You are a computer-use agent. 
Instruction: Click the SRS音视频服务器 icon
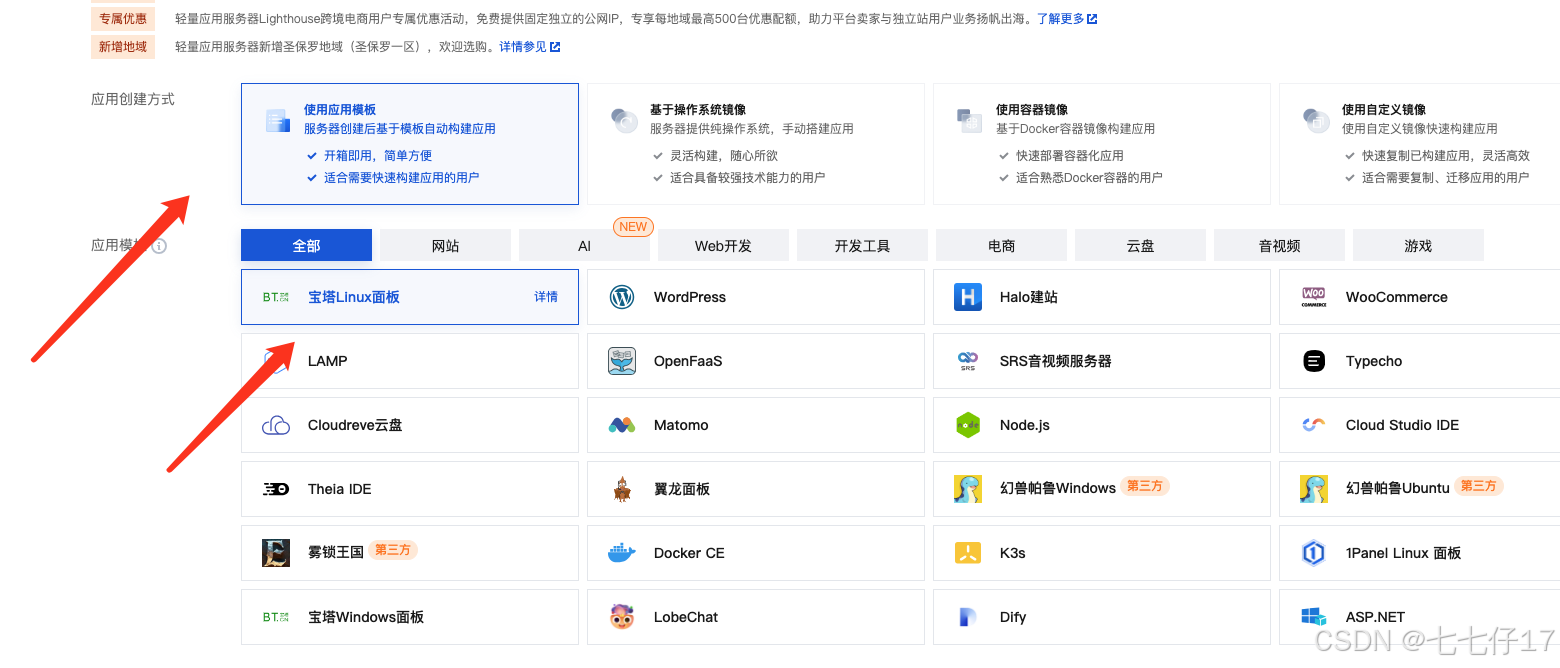coord(968,361)
